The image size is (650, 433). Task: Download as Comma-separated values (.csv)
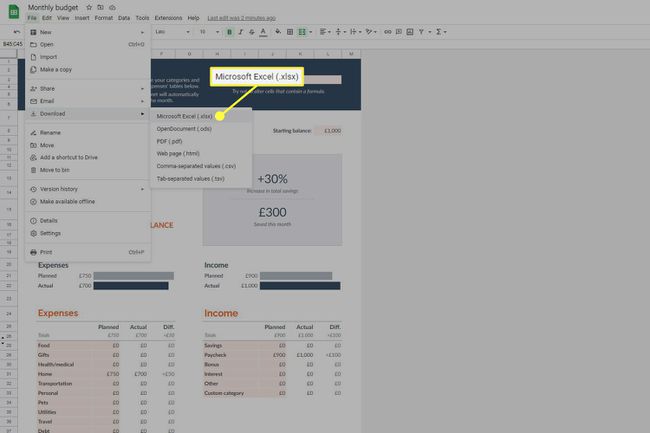[201, 166]
